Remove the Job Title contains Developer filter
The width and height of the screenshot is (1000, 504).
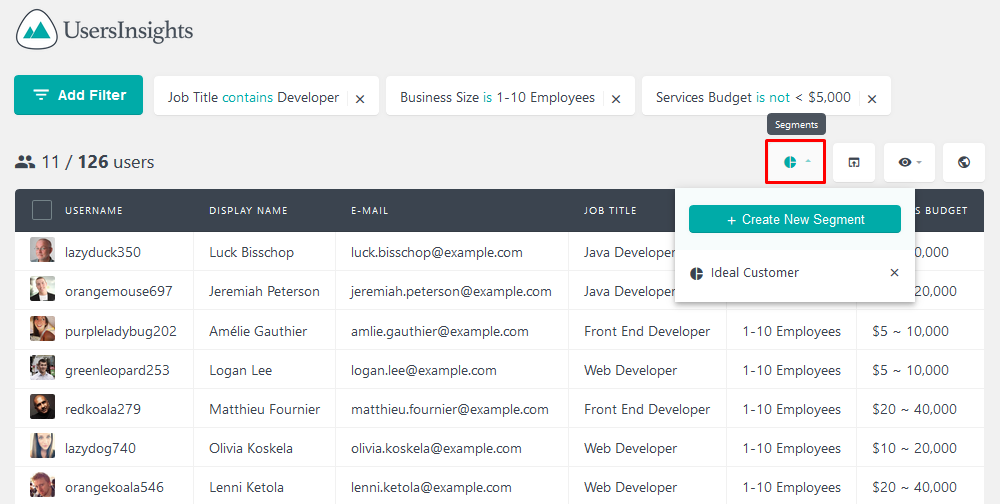pos(360,99)
